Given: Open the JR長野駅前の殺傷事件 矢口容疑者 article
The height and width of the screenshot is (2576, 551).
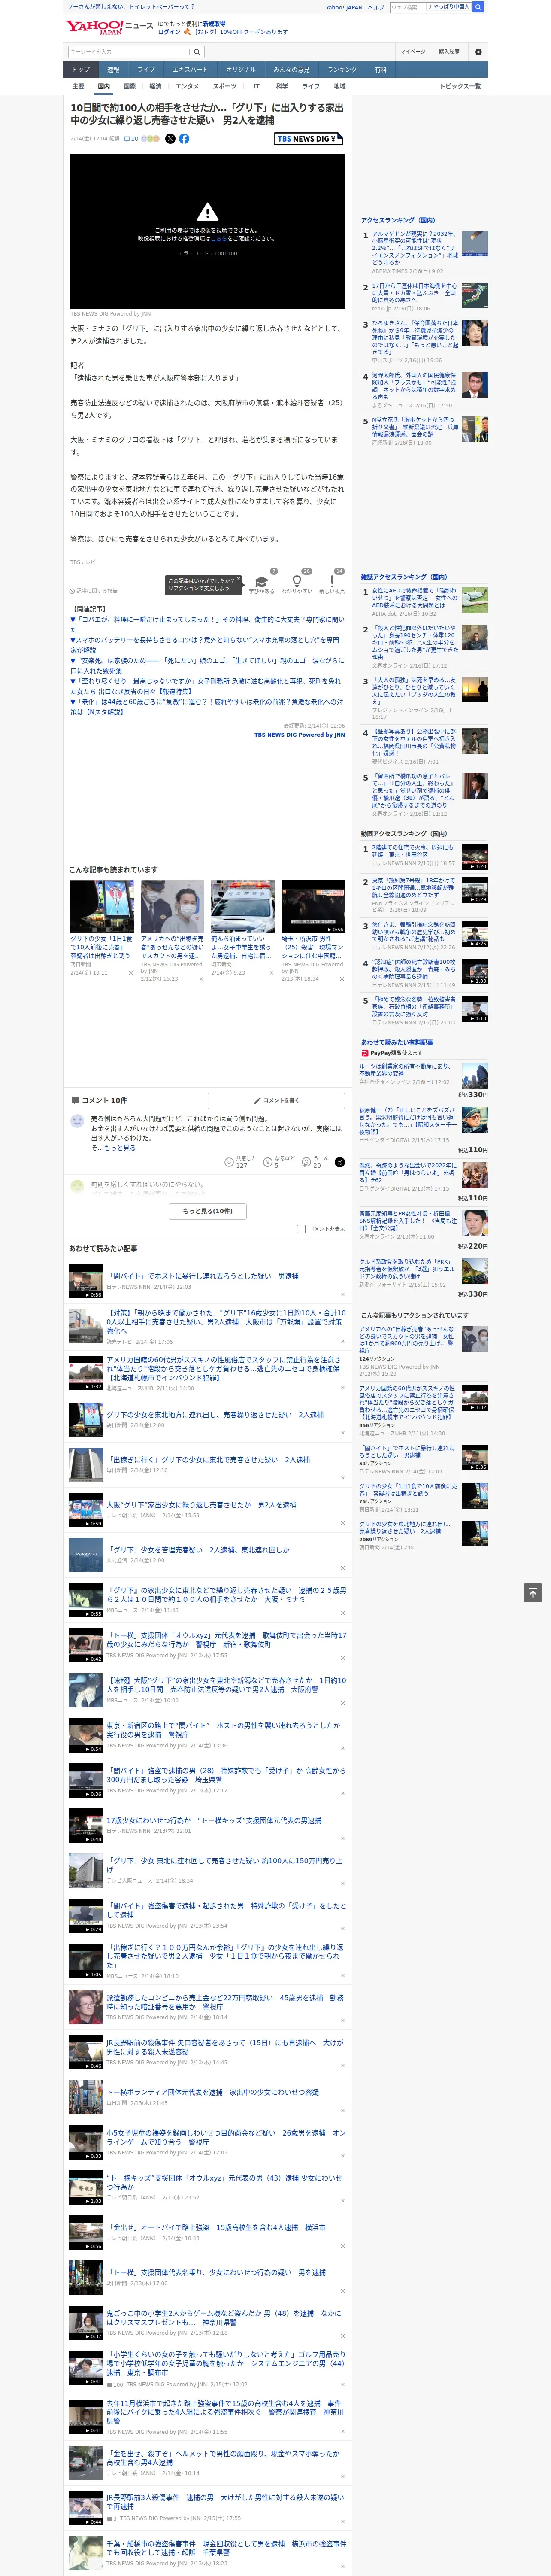Looking at the screenshot, I should tap(225, 2046).
